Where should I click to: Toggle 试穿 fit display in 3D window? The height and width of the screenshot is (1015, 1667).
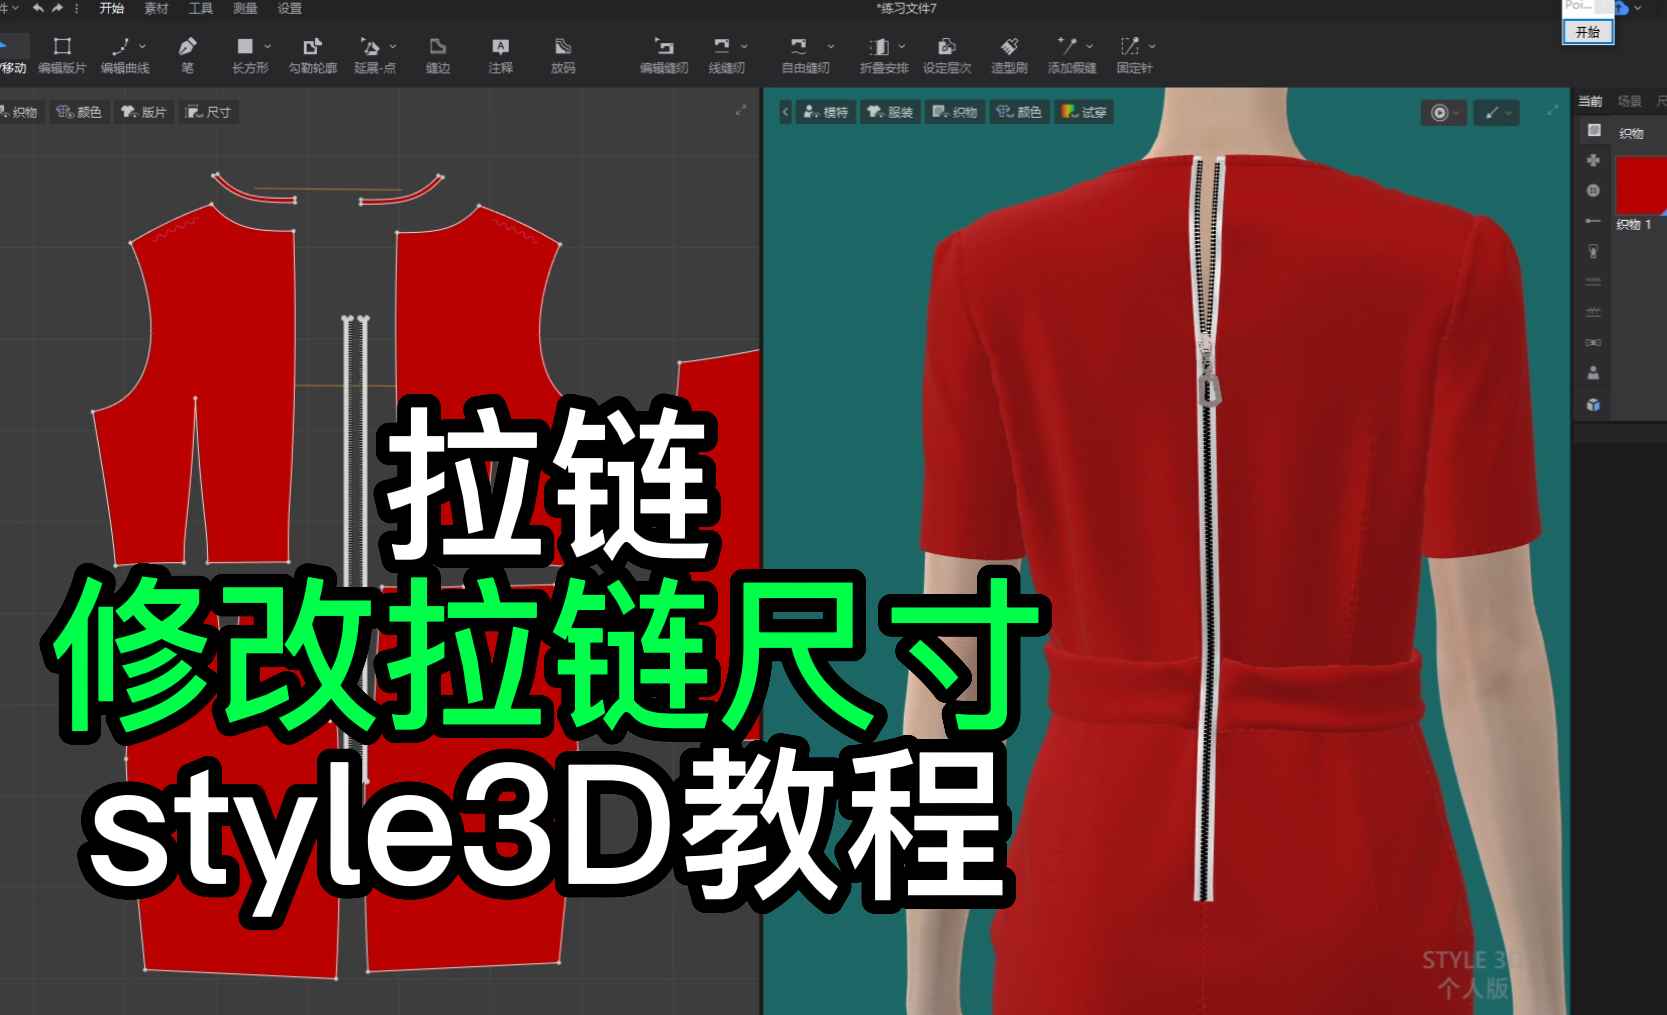pos(1084,112)
